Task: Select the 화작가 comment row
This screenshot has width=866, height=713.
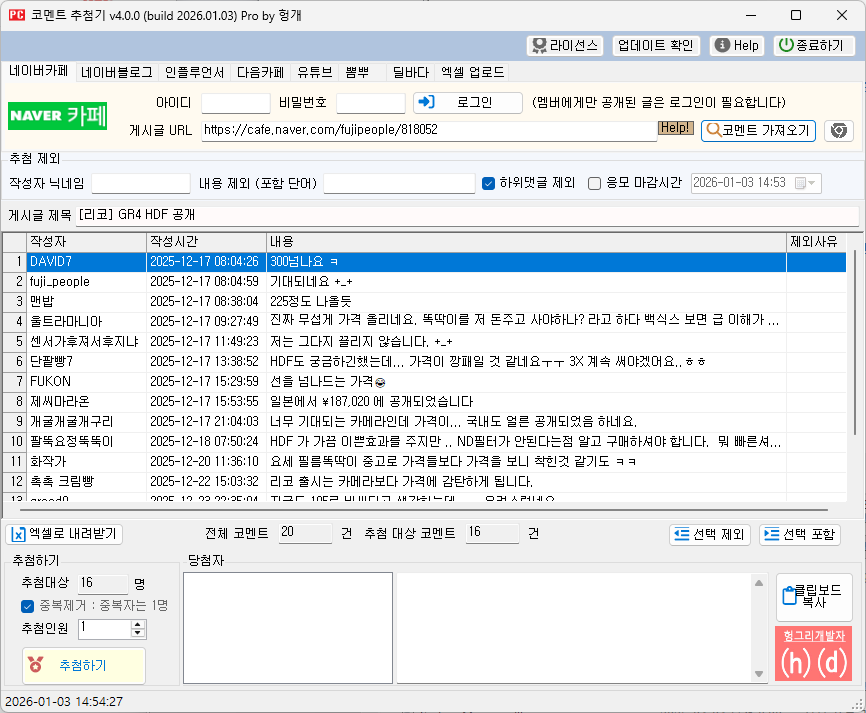Action: (x=424, y=462)
